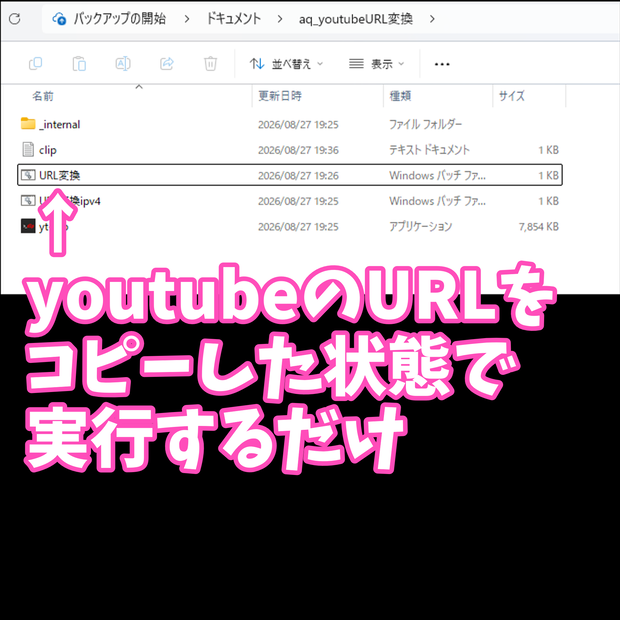The height and width of the screenshot is (620, 620).
Task: Click the delete trash can icon
Action: pyautogui.click(x=210, y=63)
